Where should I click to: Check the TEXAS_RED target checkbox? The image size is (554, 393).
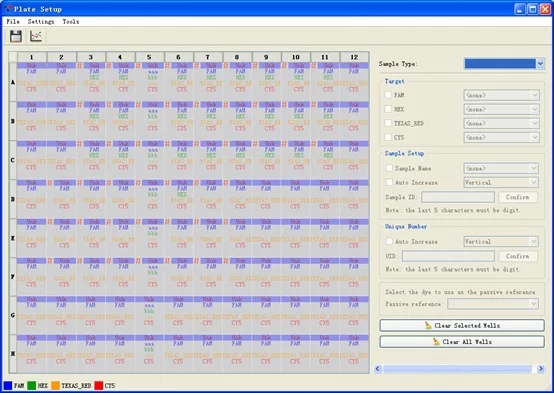pos(388,123)
